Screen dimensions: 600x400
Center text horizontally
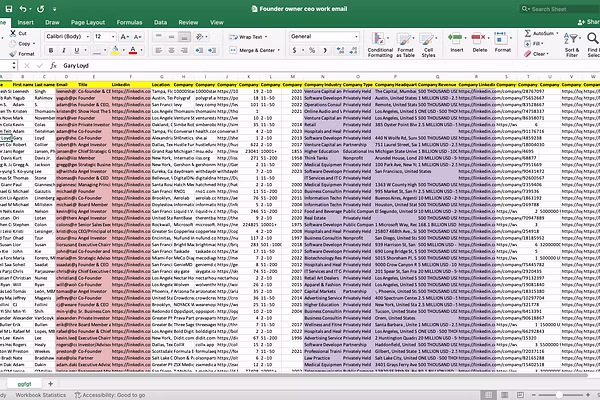[171, 50]
